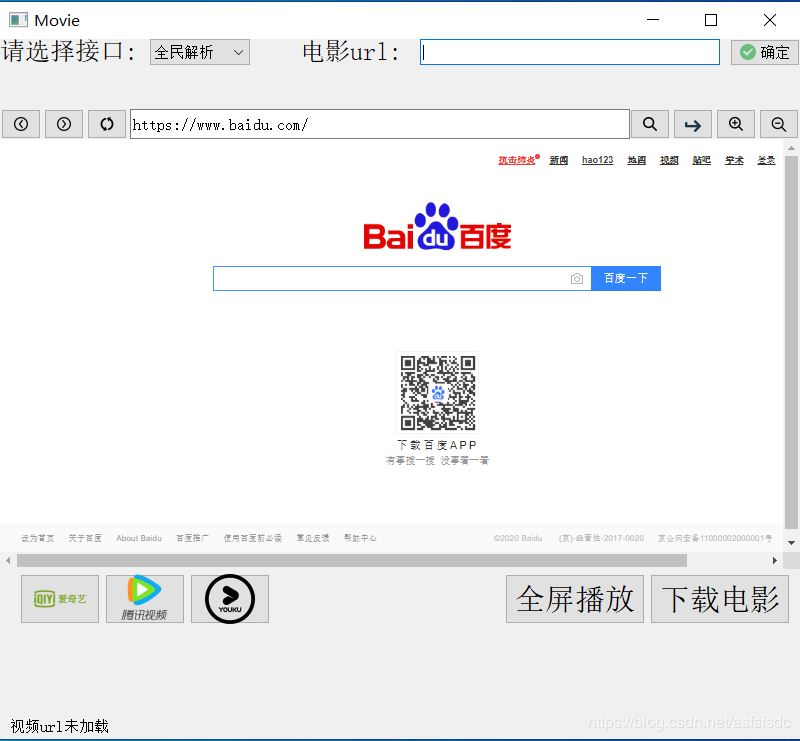This screenshot has height=741, width=800.
Task: Click the Movie window title icon
Action: coord(18,20)
